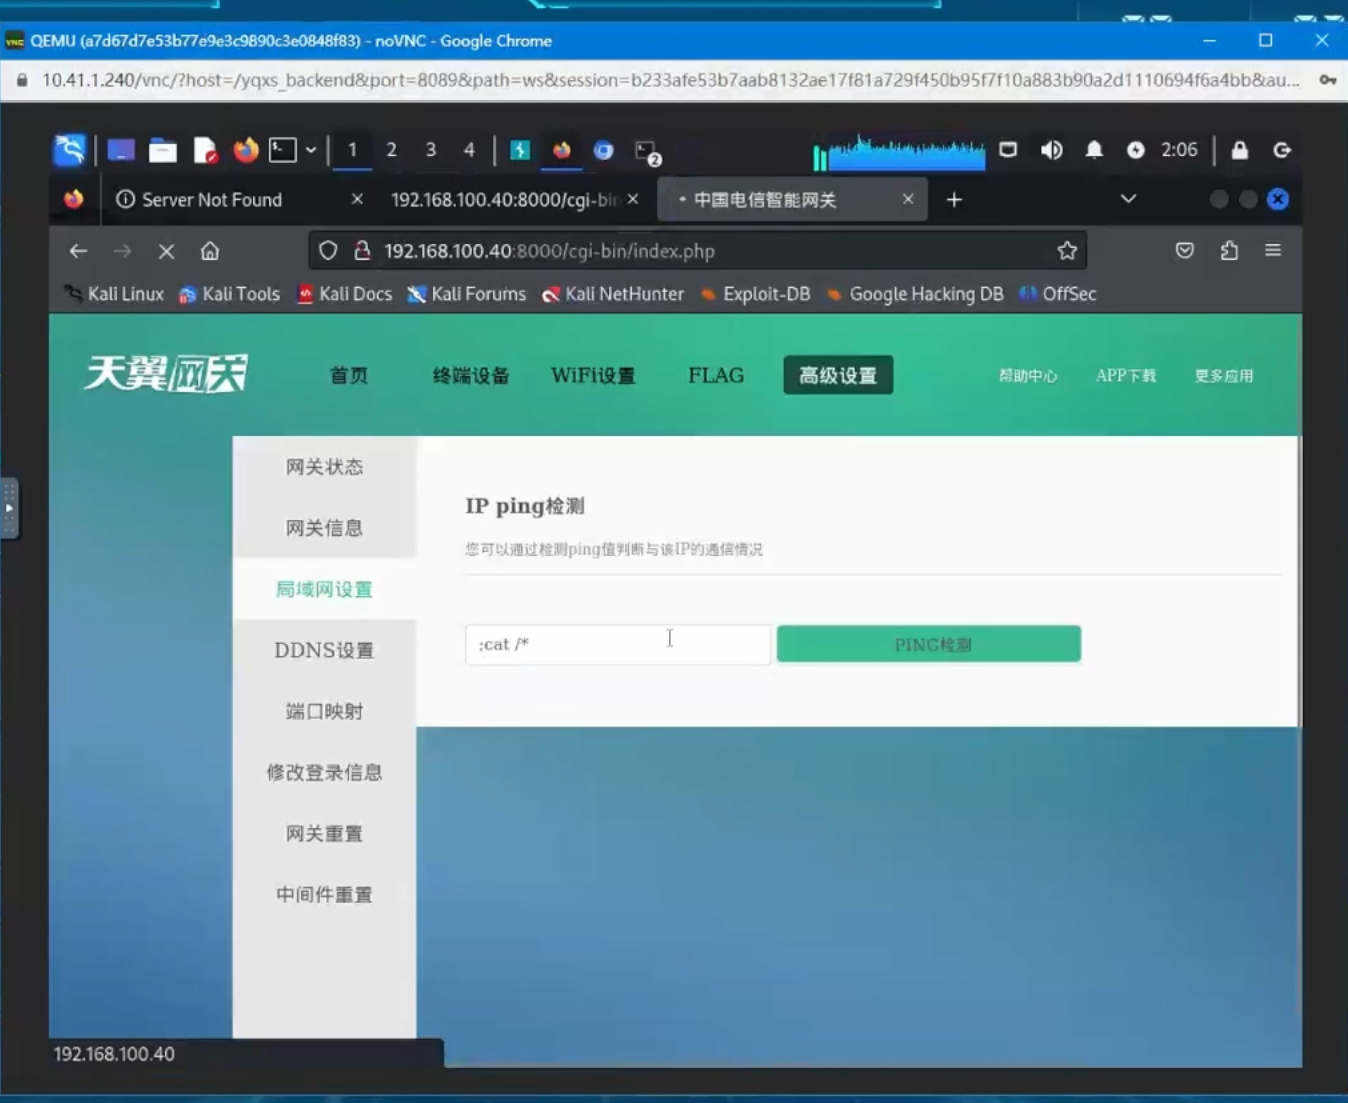Click the 天翼网关 logo
Image resolution: width=1348 pixels, height=1103 pixels.
[166, 374]
